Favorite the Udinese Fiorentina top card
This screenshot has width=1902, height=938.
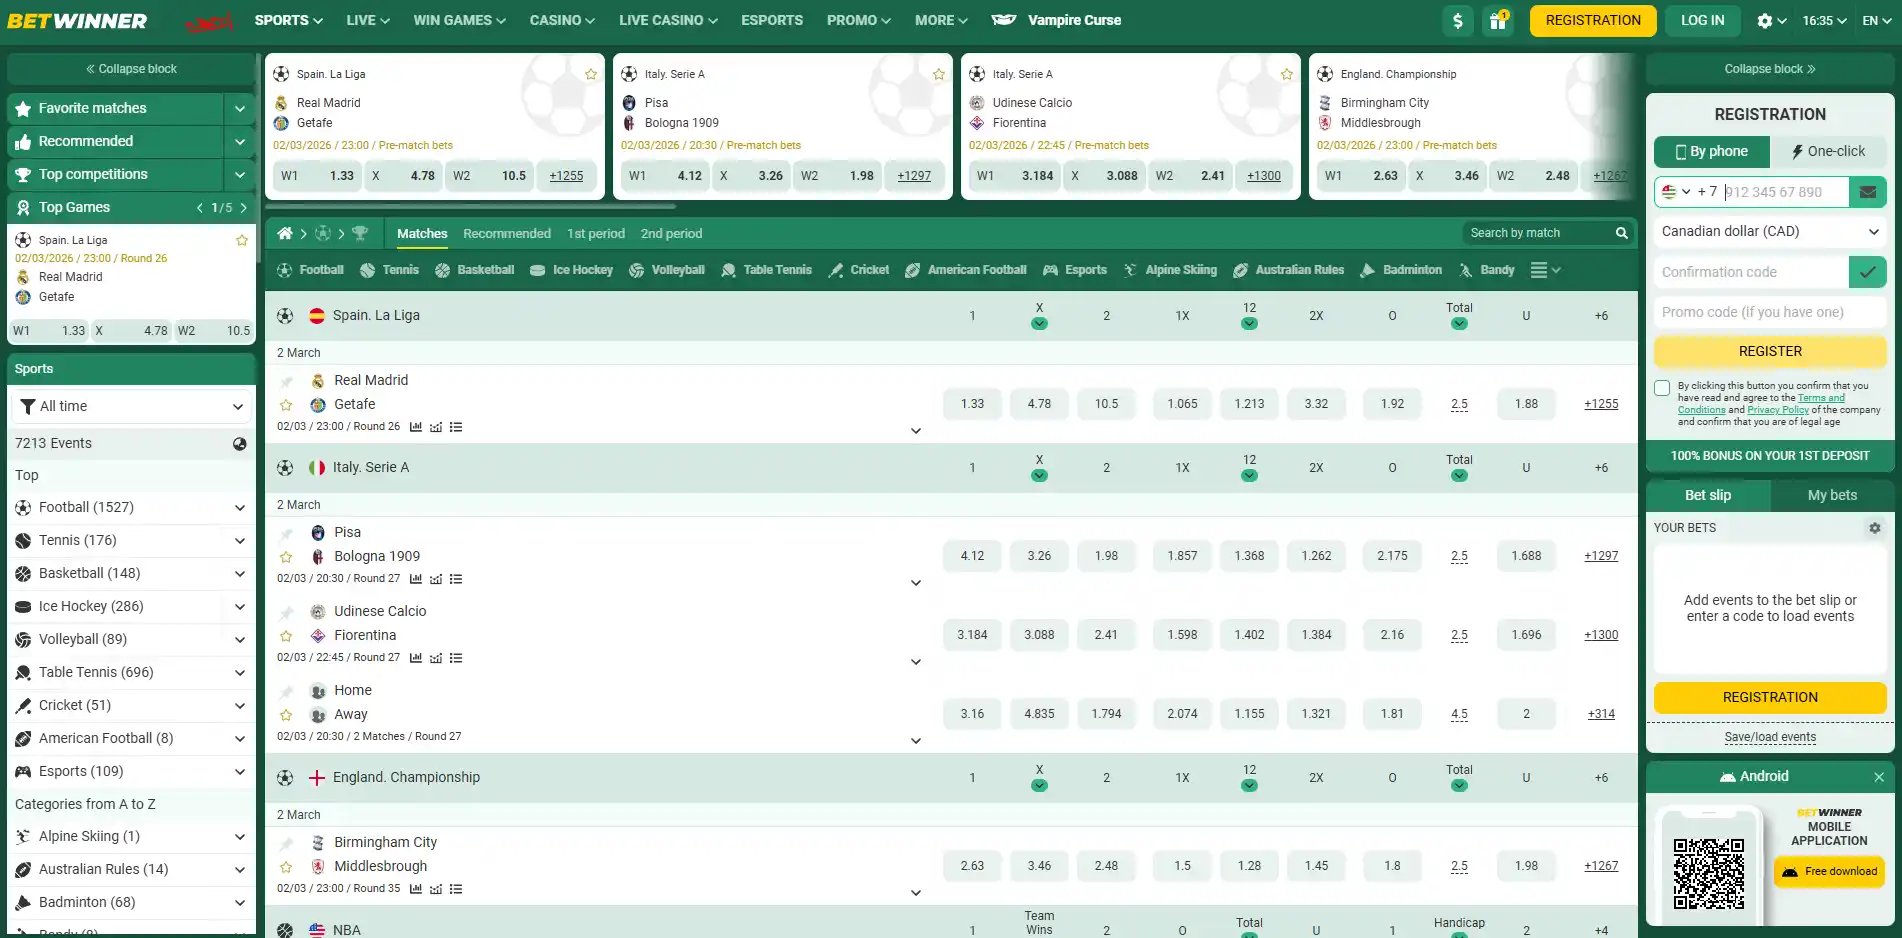click(x=1287, y=74)
